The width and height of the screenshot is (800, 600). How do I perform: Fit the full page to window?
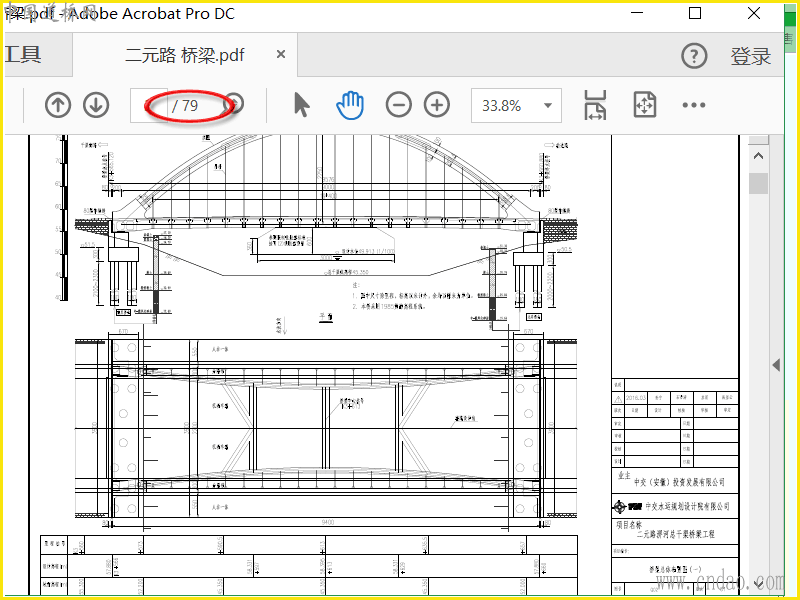coord(644,105)
